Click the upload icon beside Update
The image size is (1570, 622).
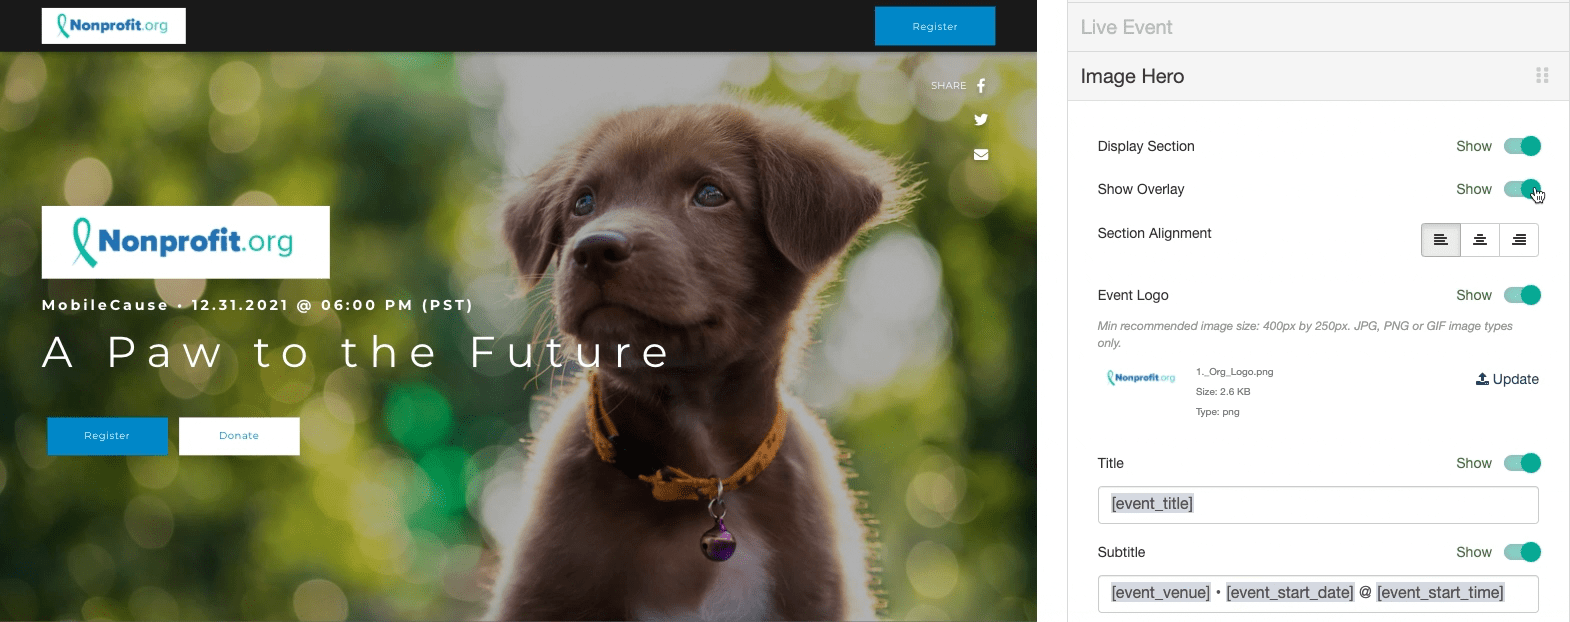(1482, 379)
